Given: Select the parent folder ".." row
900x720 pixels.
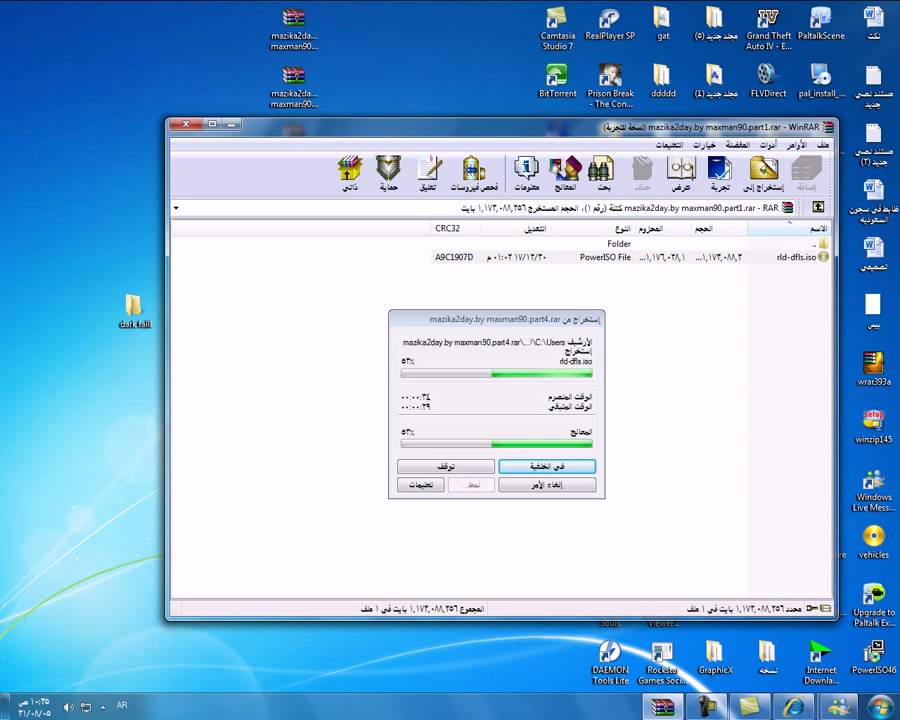Looking at the screenshot, I should pos(631,244).
